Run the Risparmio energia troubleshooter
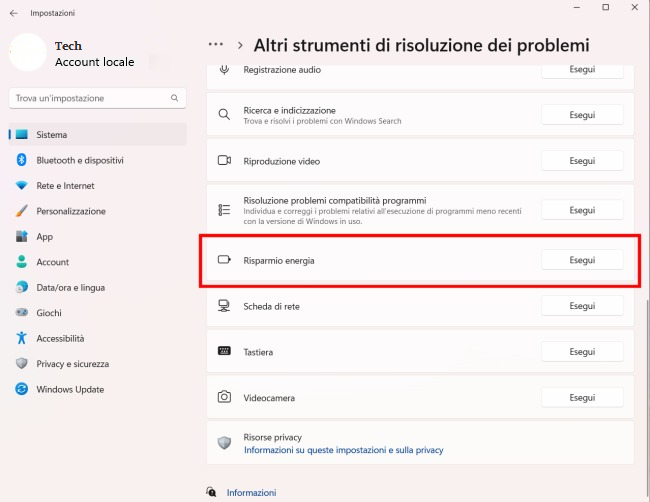This screenshot has width=650, height=502. (x=582, y=260)
